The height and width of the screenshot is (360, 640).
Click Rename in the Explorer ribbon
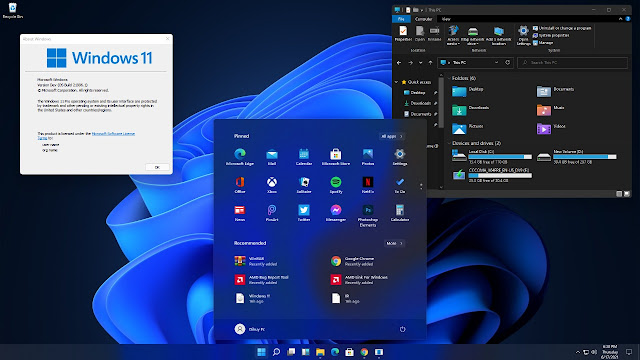point(434,34)
